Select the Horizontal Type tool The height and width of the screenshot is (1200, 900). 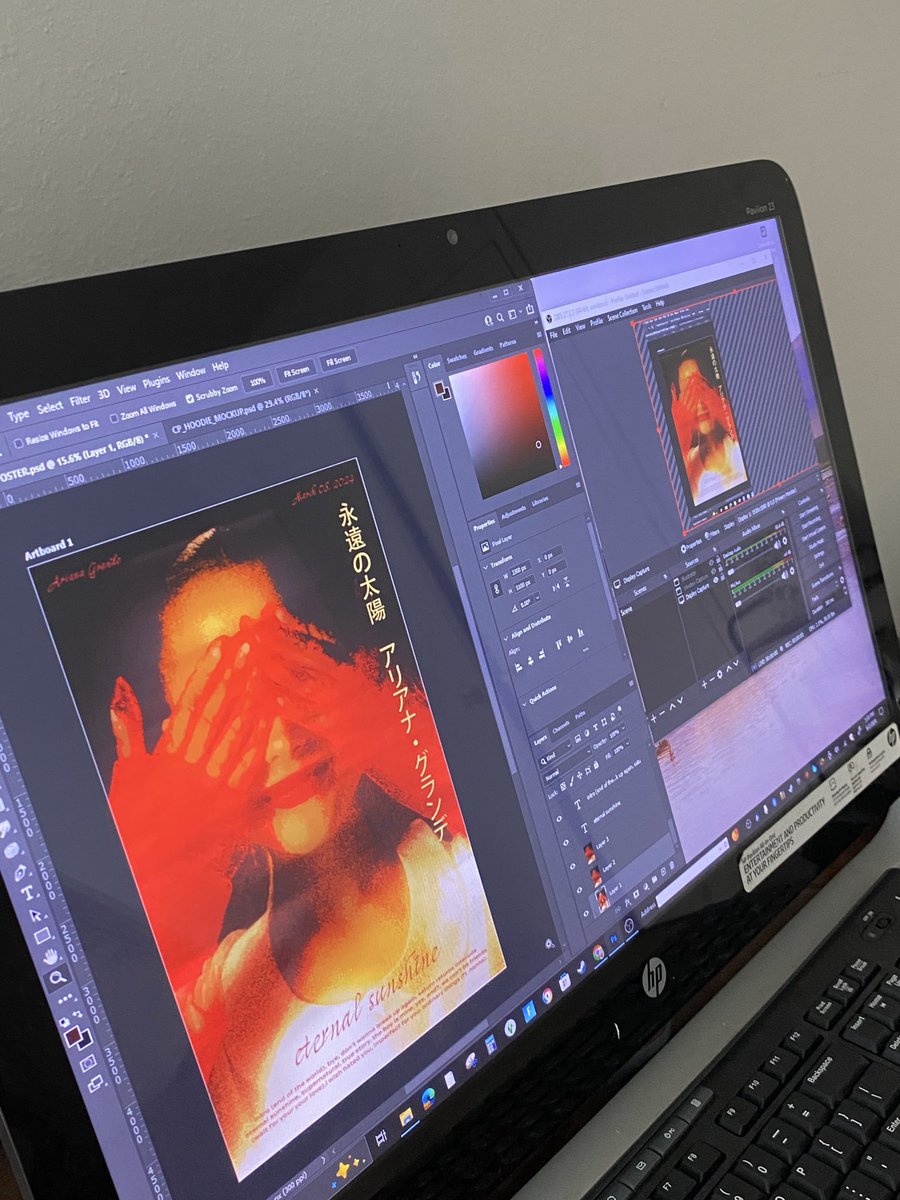[28, 892]
